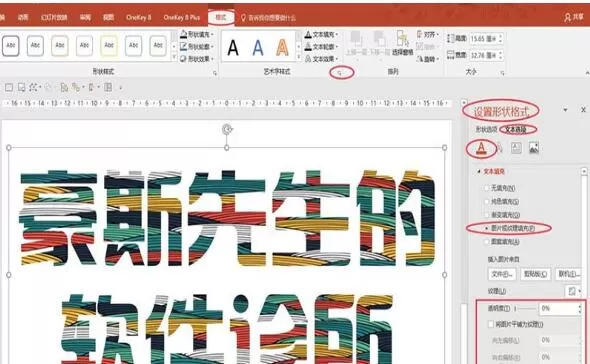This screenshot has width=590, height=364.
Task: Select the Picture icon in format pane
Action: (x=534, y=148)
